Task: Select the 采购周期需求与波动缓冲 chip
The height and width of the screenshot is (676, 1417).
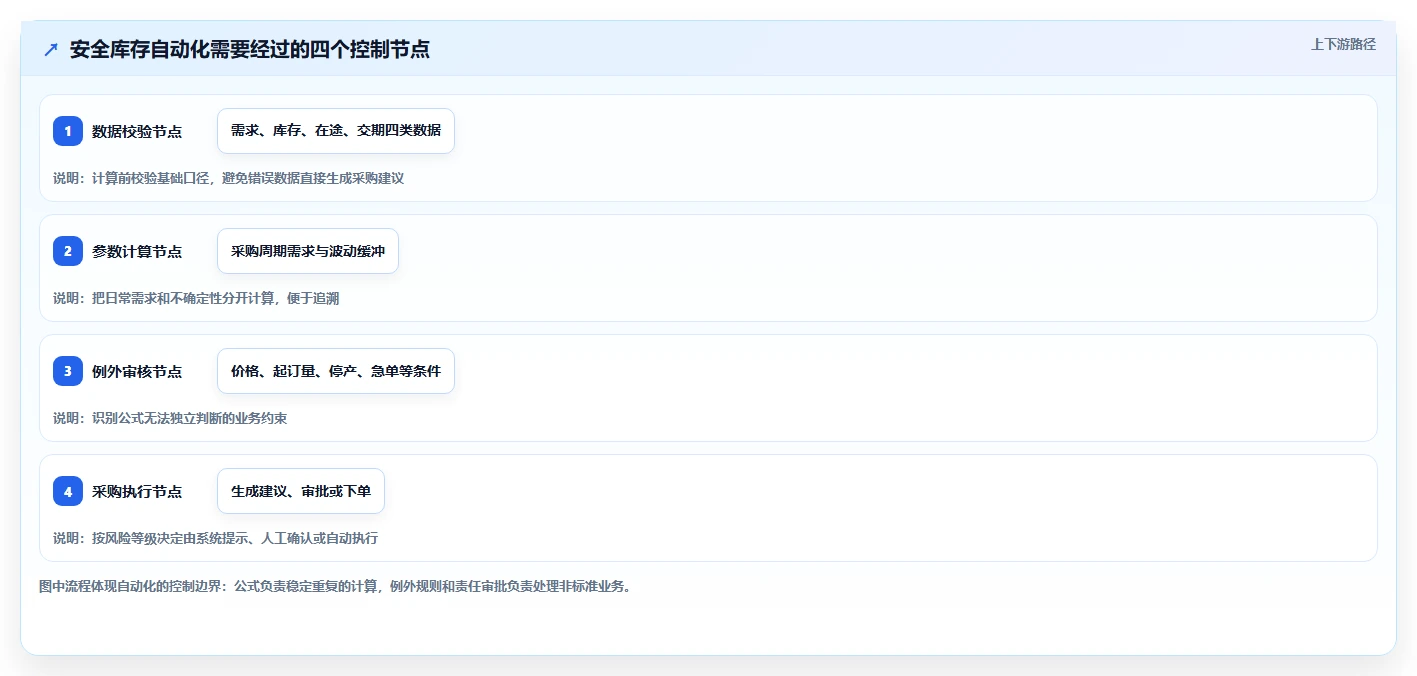Action: click(x=308, y=251)
